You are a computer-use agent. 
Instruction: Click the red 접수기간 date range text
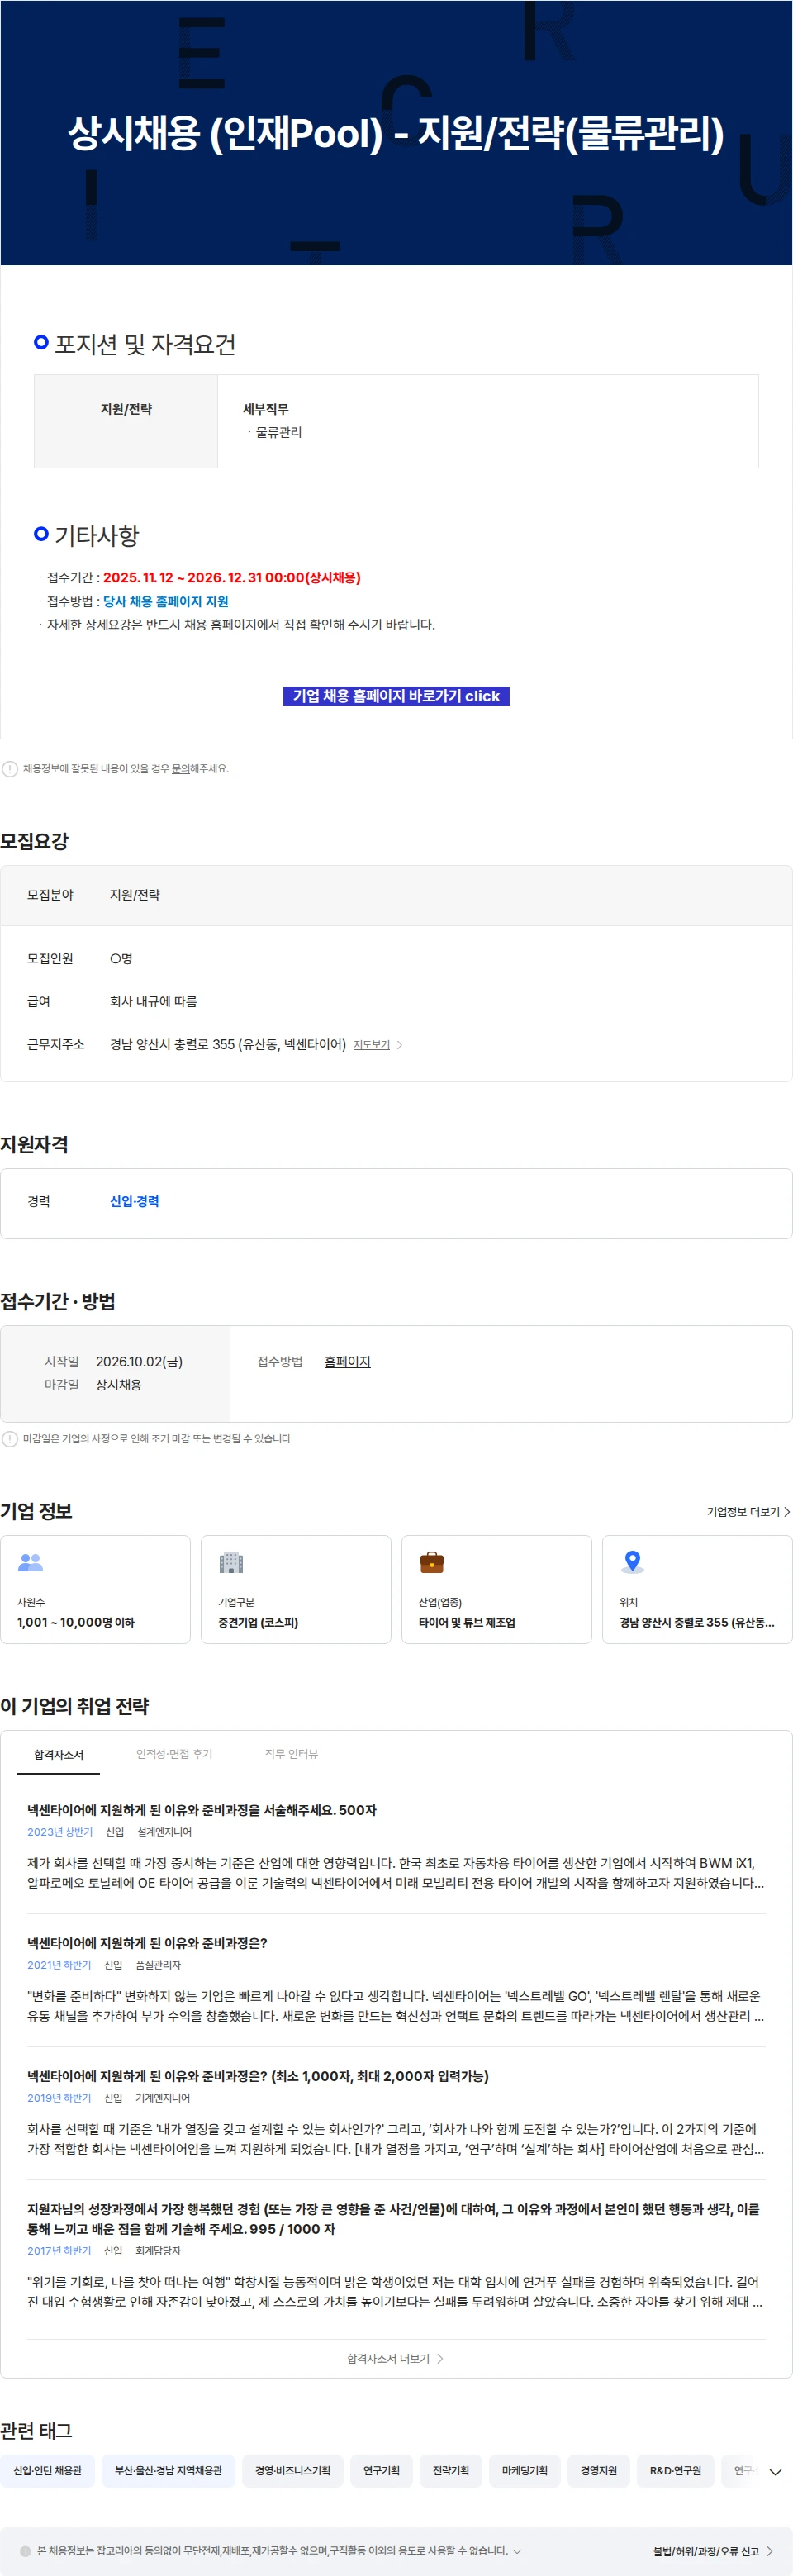(x=232, y=577)
